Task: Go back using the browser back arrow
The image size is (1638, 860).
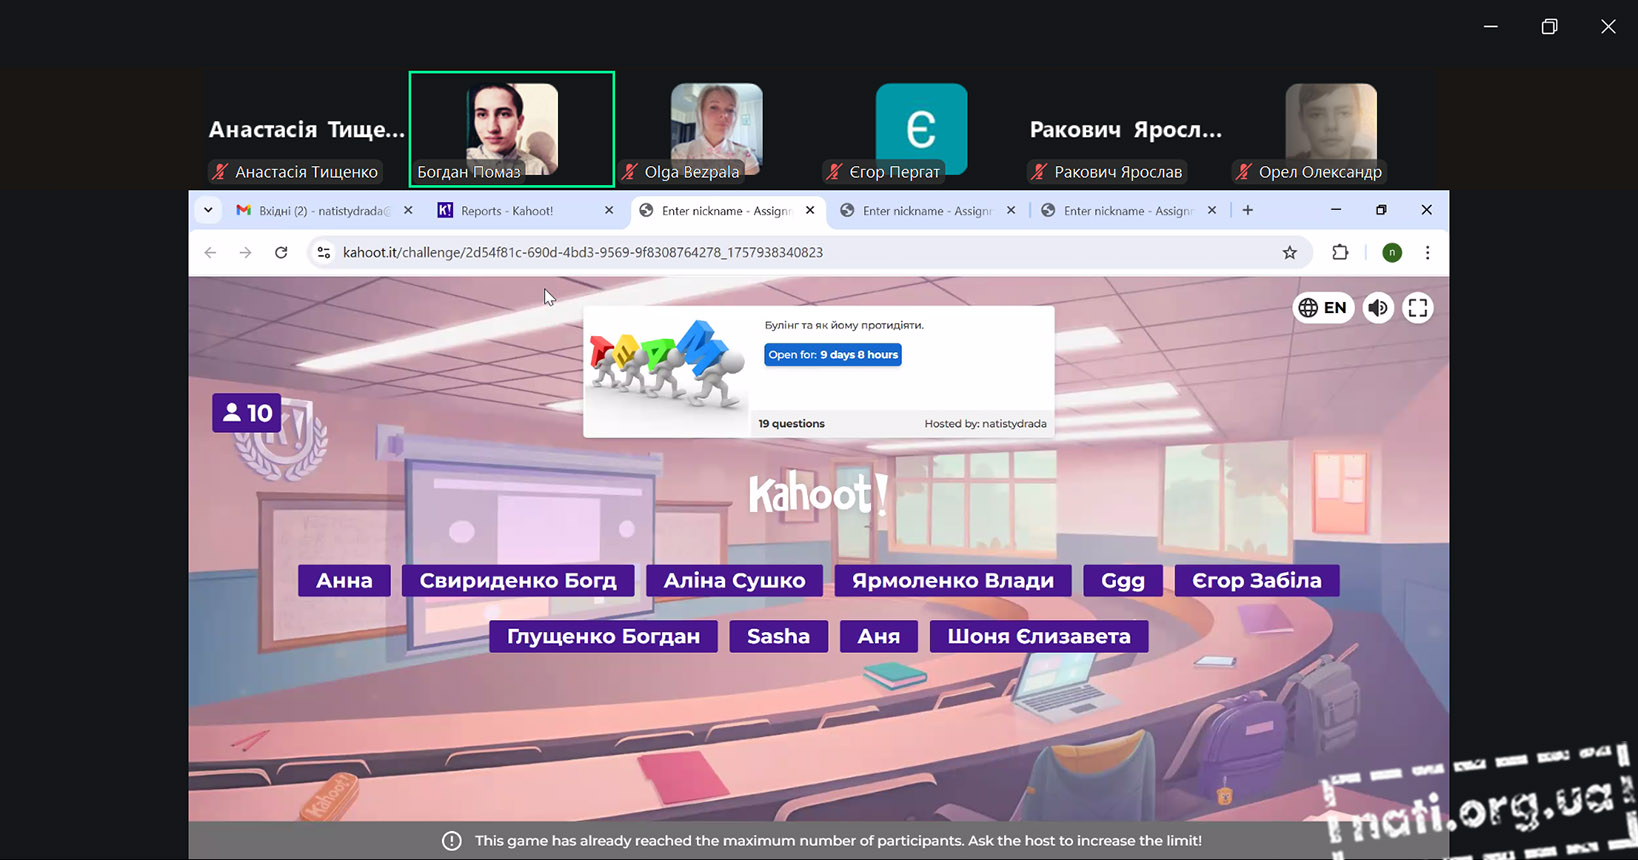Action: 210,253
